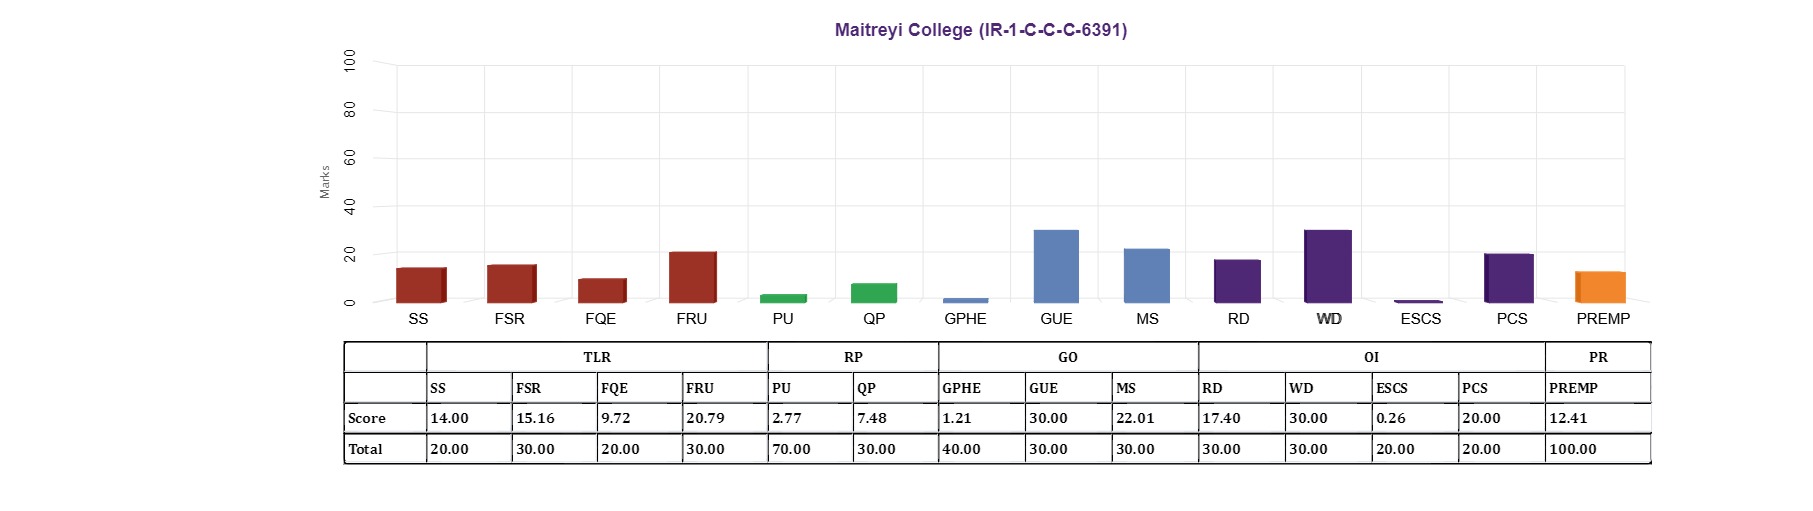The width and height of the screenshot is (1813, 511).
Task: Select the GO table header cell
Action: (1068, 357)
